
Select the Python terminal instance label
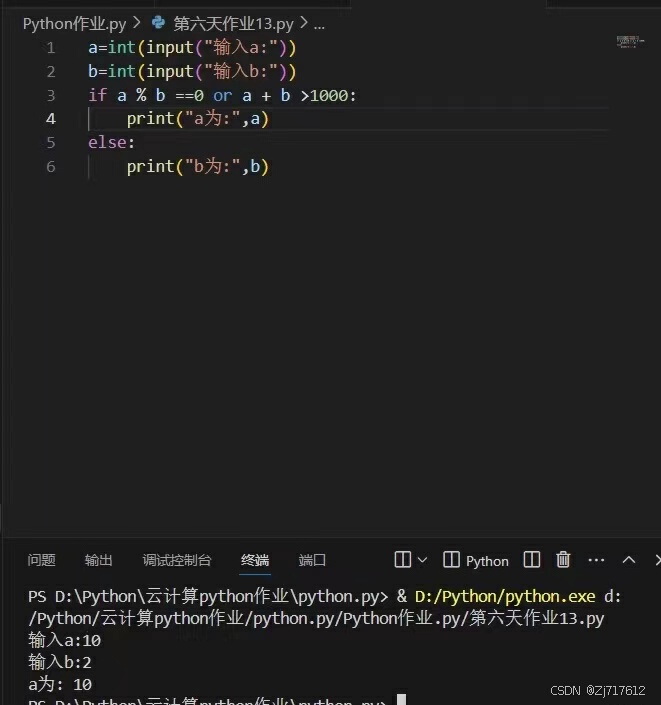tap(487, 561)
